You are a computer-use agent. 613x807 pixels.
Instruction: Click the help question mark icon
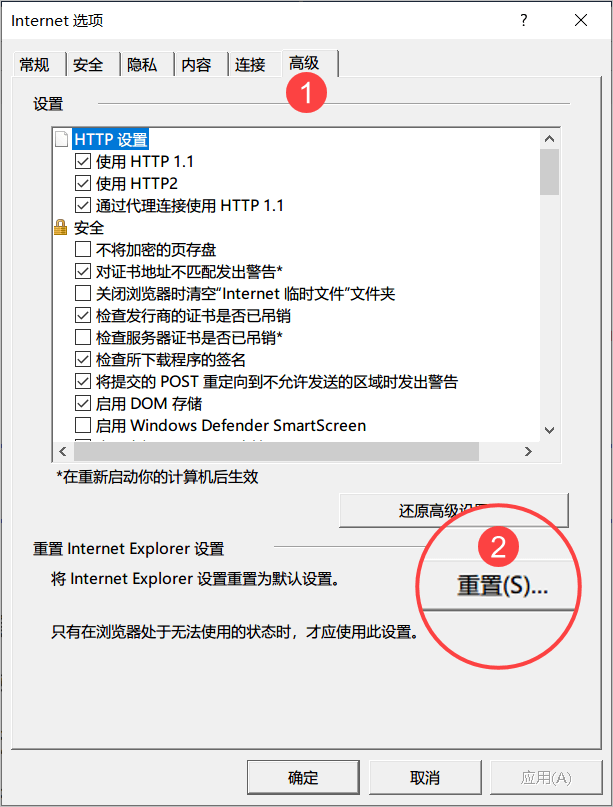523,20
